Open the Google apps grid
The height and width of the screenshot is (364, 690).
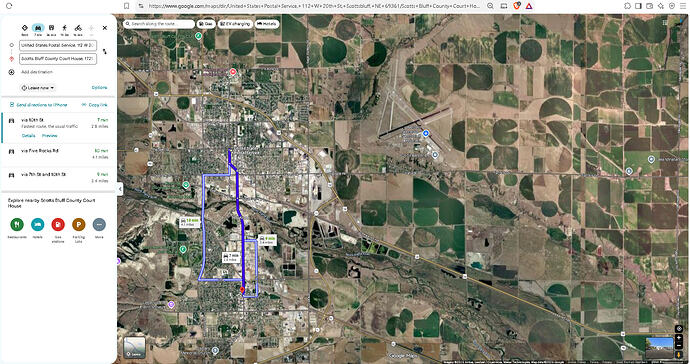coord(665,22)
